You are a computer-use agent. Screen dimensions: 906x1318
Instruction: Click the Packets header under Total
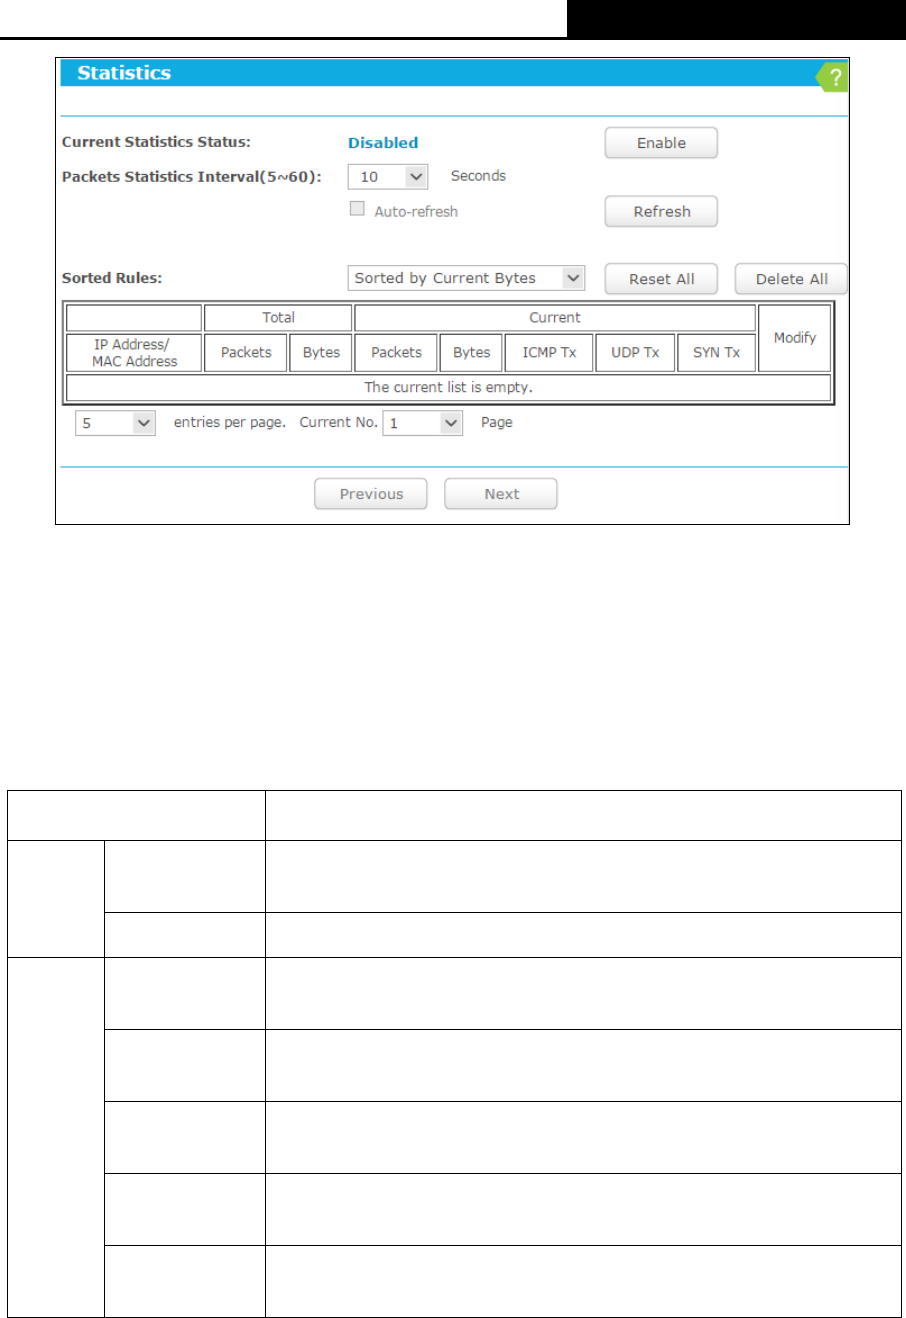tap(246, 353)
